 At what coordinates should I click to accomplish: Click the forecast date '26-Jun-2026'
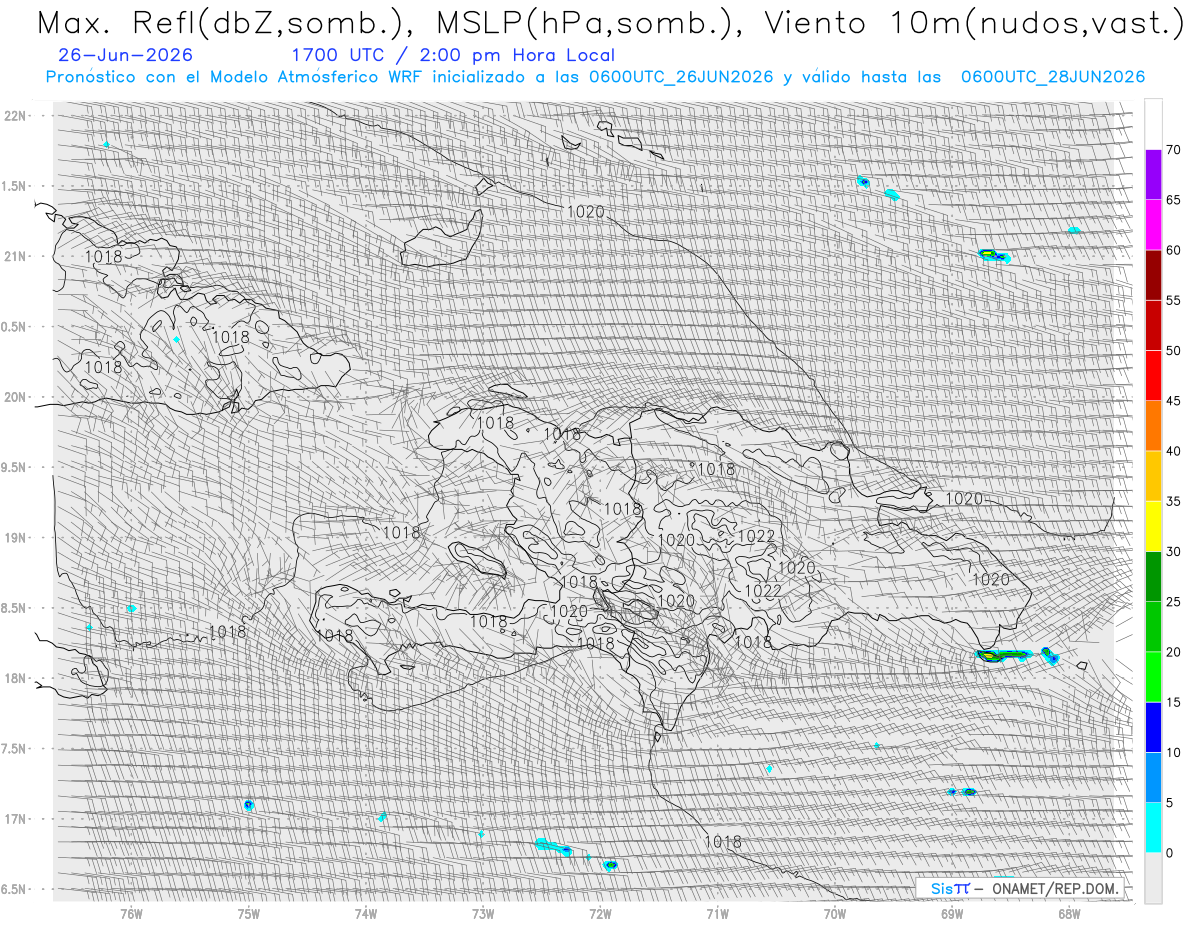[x=126, y=55]
